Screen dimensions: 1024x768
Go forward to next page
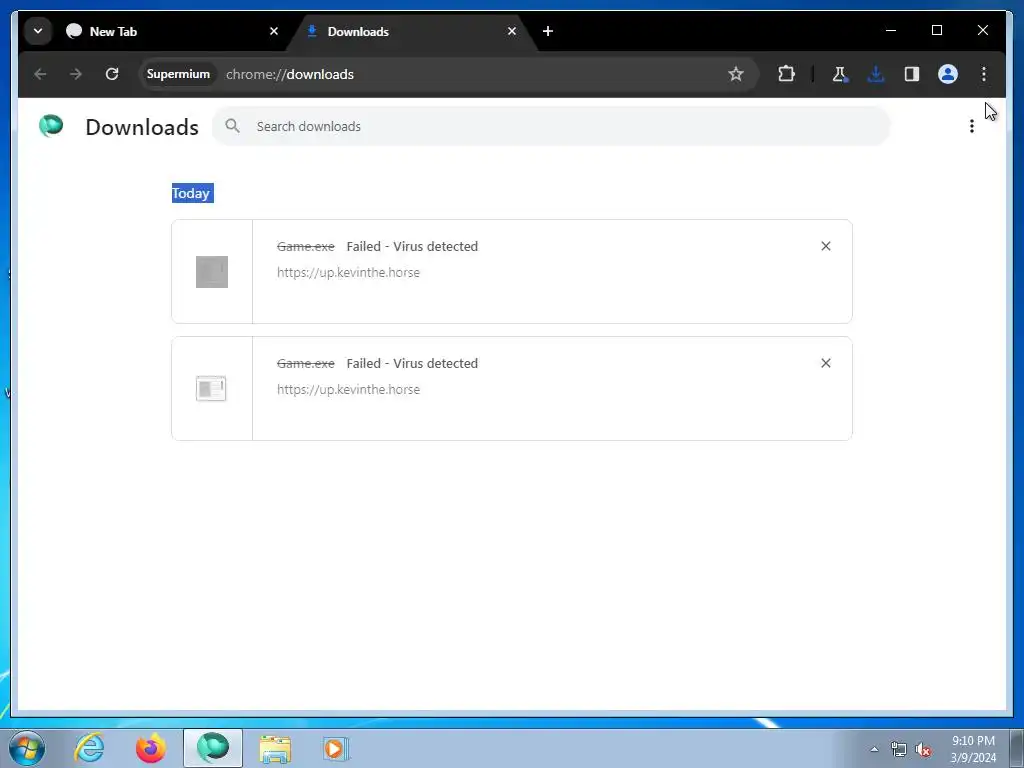[76, 74]
